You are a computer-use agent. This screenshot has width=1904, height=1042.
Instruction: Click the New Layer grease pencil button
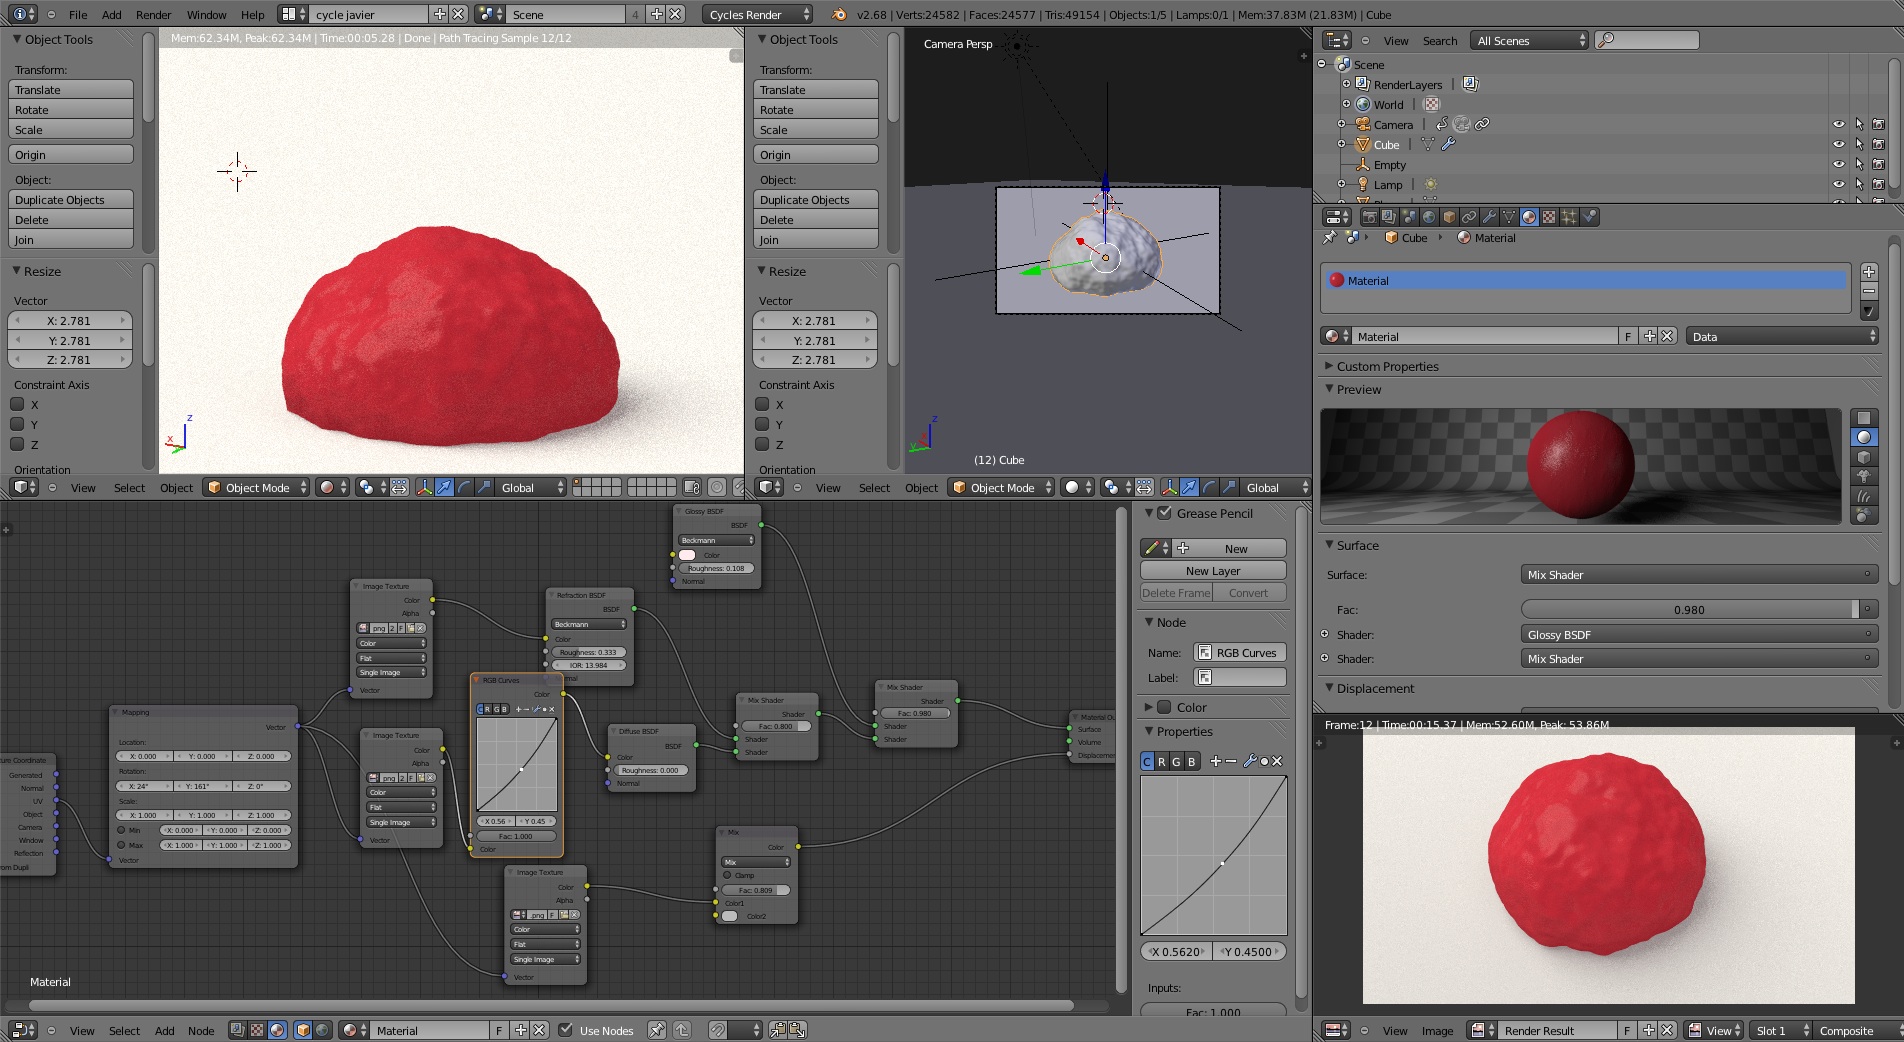(x=1212, y=571)
